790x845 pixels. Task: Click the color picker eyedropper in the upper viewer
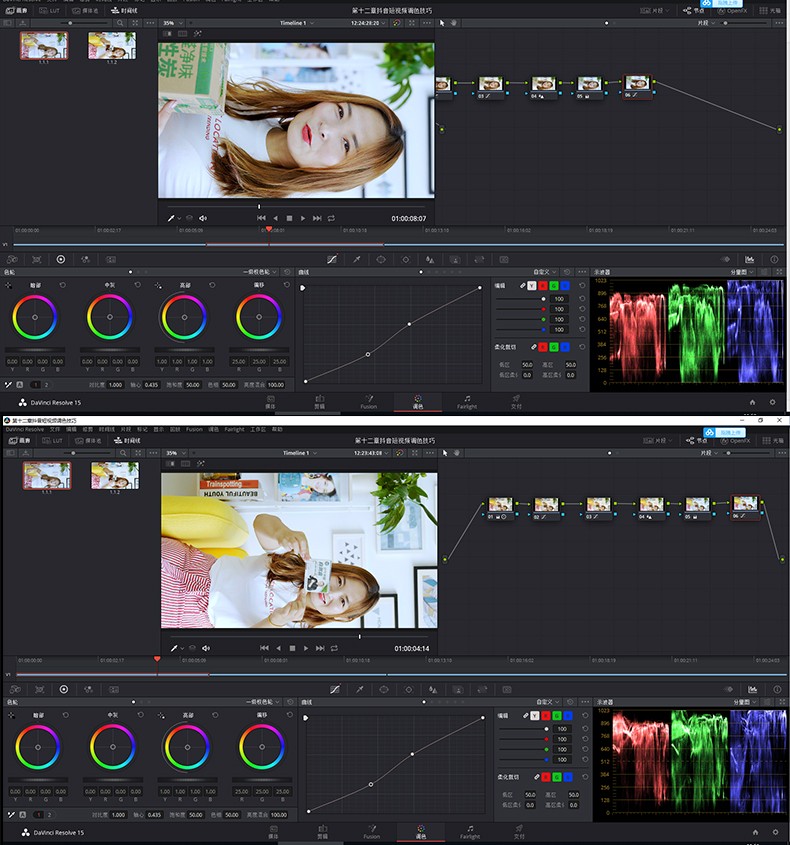coord(171,218)
